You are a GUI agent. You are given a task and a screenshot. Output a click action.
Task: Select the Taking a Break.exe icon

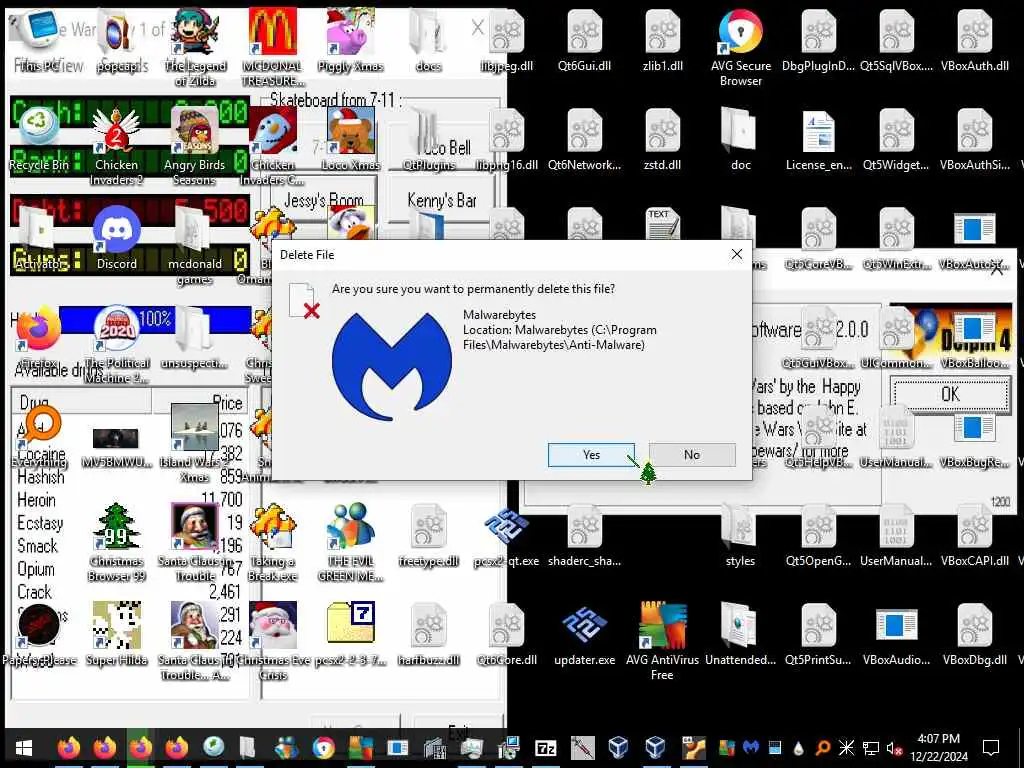pyautogui.click(x=273, y=542)
